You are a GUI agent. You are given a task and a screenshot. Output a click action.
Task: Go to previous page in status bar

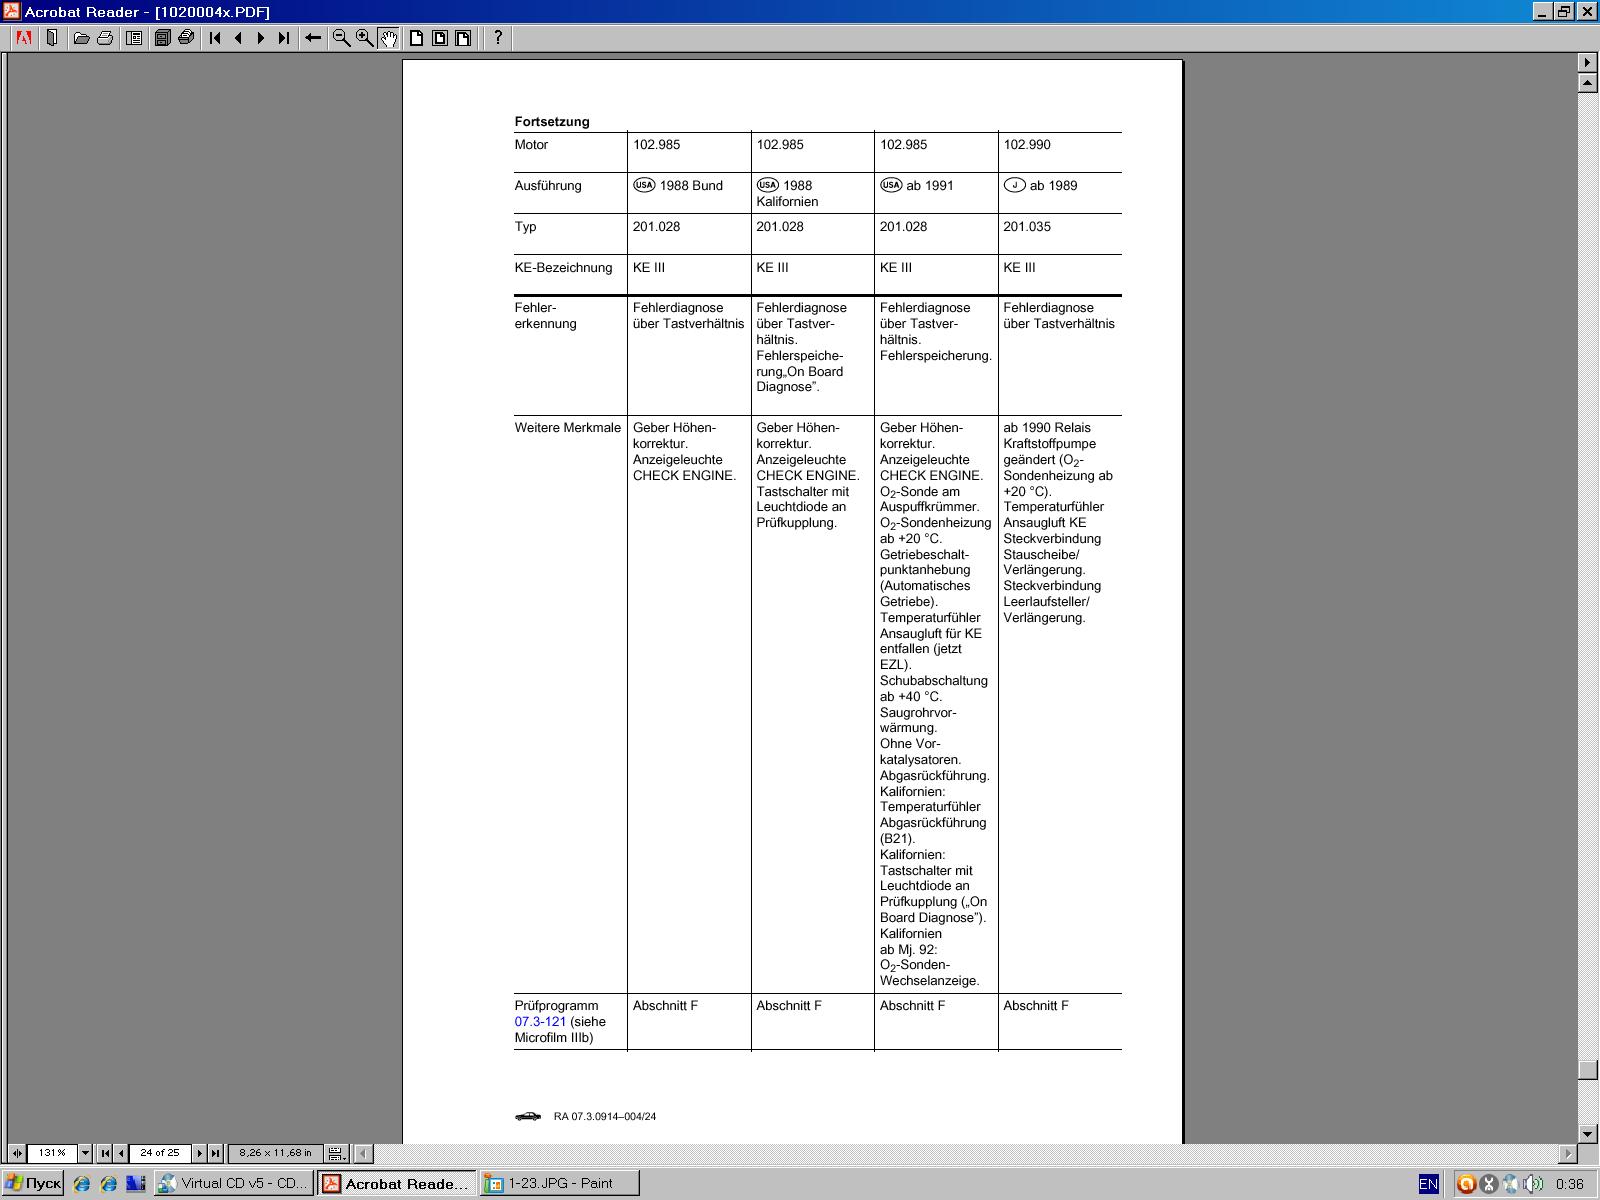[121, 1153]
